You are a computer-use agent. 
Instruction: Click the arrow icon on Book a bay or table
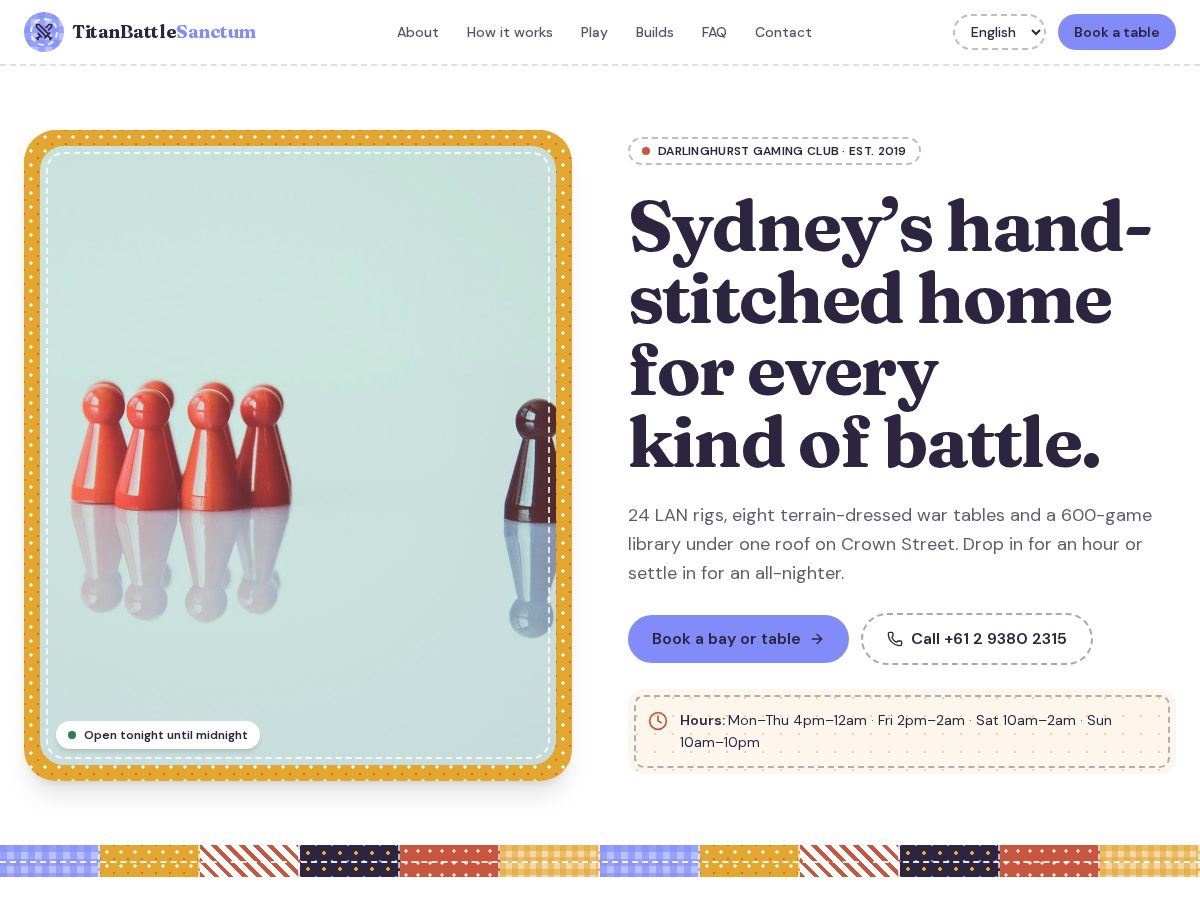(817, 639)
